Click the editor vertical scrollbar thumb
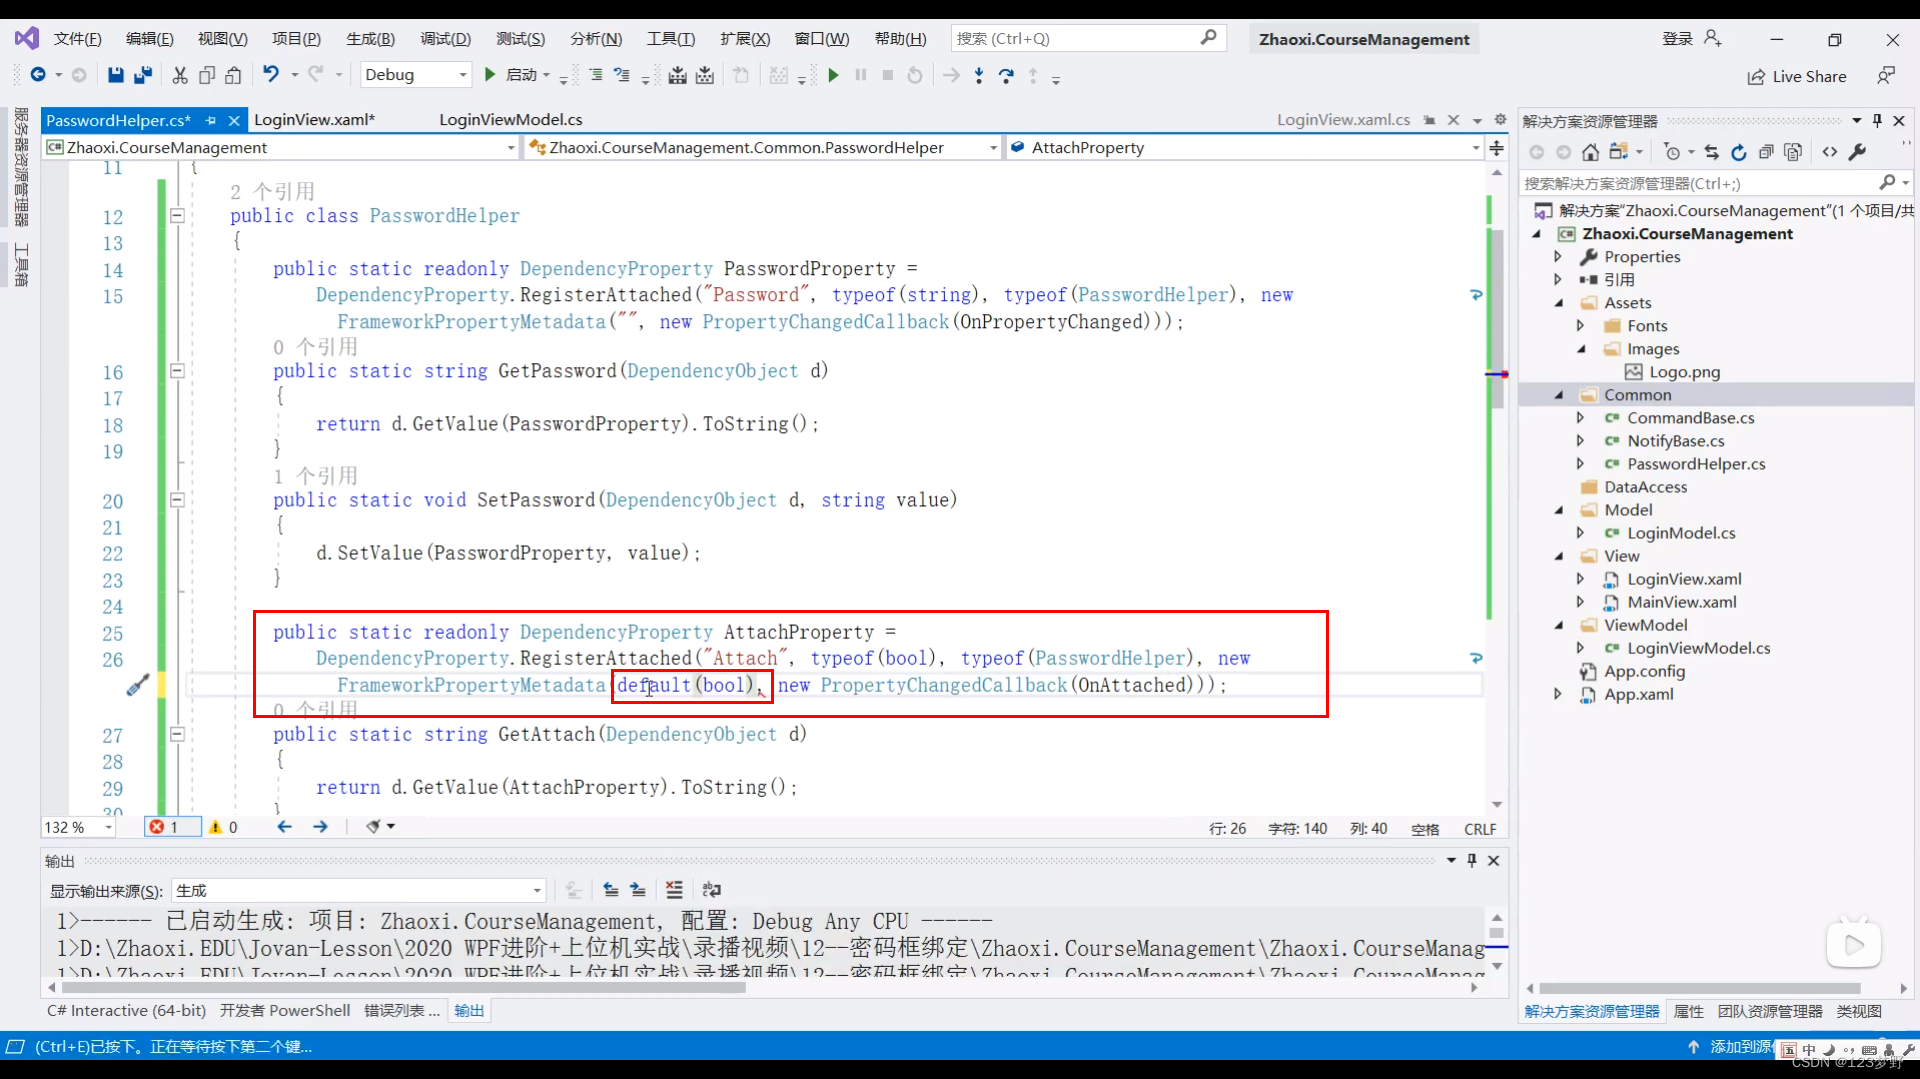 click(1497, 318)
